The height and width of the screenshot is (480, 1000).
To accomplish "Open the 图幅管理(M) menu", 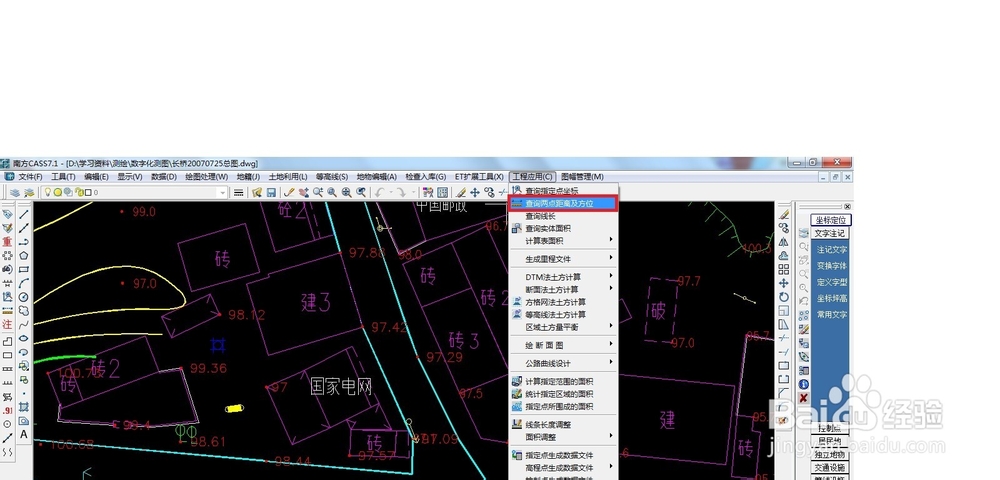I will point(582,177).
